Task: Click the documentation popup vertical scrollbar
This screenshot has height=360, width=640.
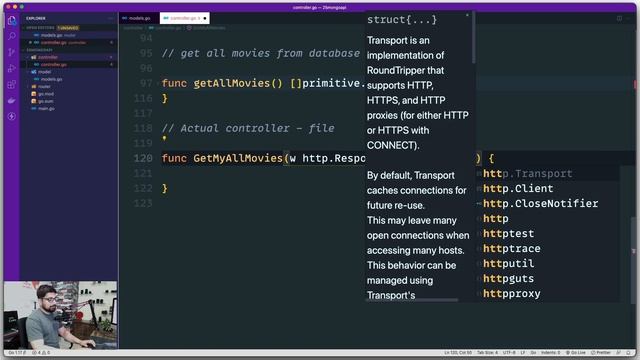Action: 473,38
